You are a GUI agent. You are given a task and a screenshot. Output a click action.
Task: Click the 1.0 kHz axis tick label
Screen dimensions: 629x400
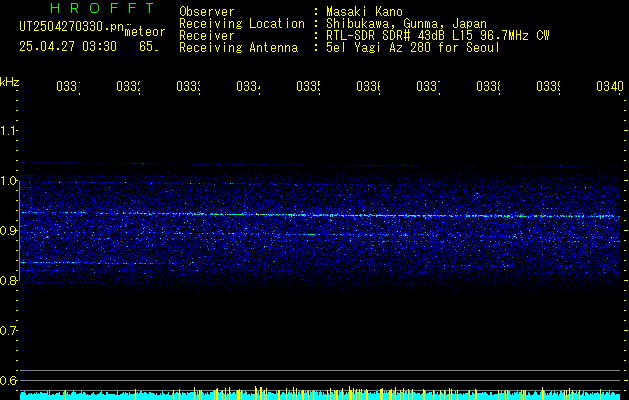click(x=8, y=181)
